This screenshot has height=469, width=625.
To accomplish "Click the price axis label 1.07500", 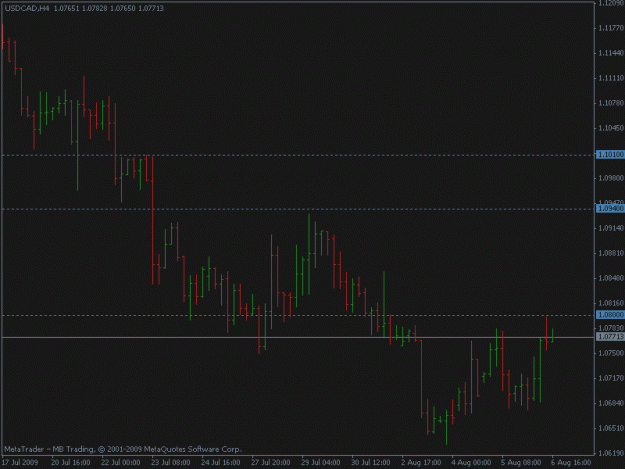I will pyautogui.click(x=611, y=353).
